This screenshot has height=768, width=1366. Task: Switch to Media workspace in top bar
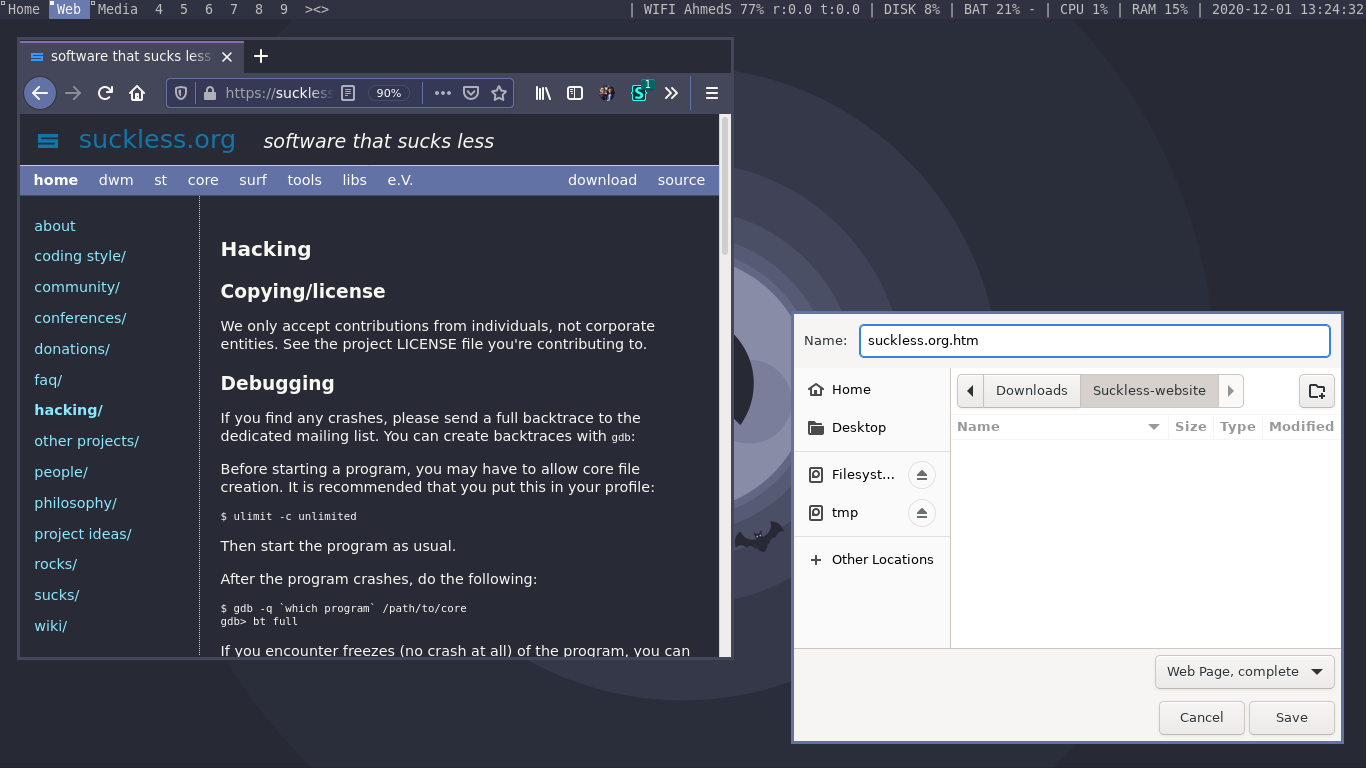pos(117,9)
